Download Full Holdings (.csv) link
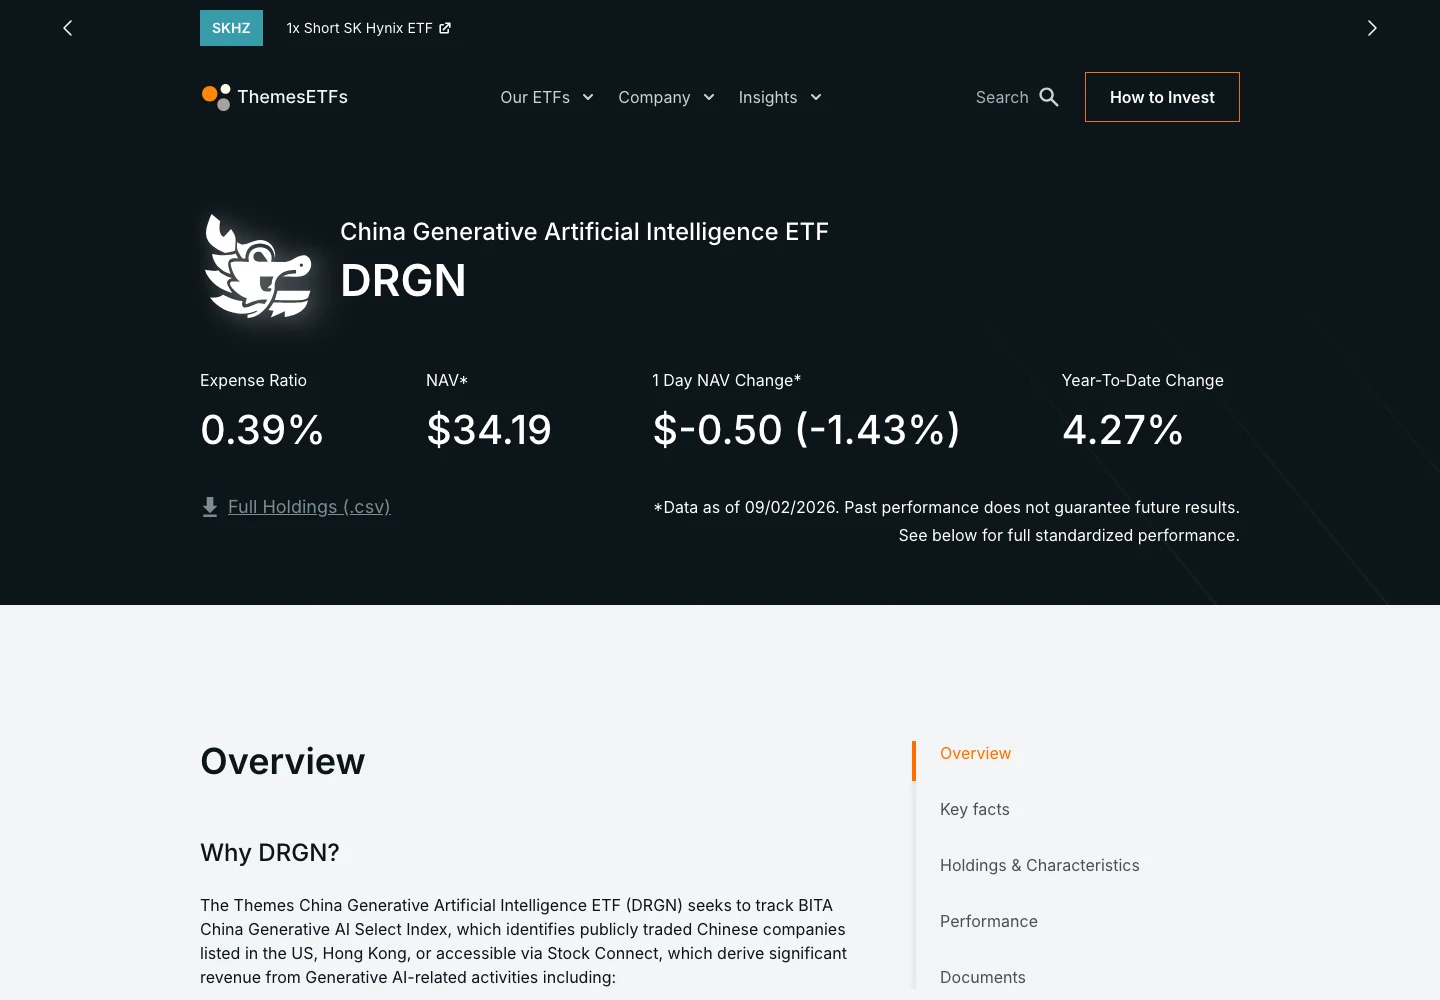The height and width of the screenshot is (1000, 1440). 309,507
